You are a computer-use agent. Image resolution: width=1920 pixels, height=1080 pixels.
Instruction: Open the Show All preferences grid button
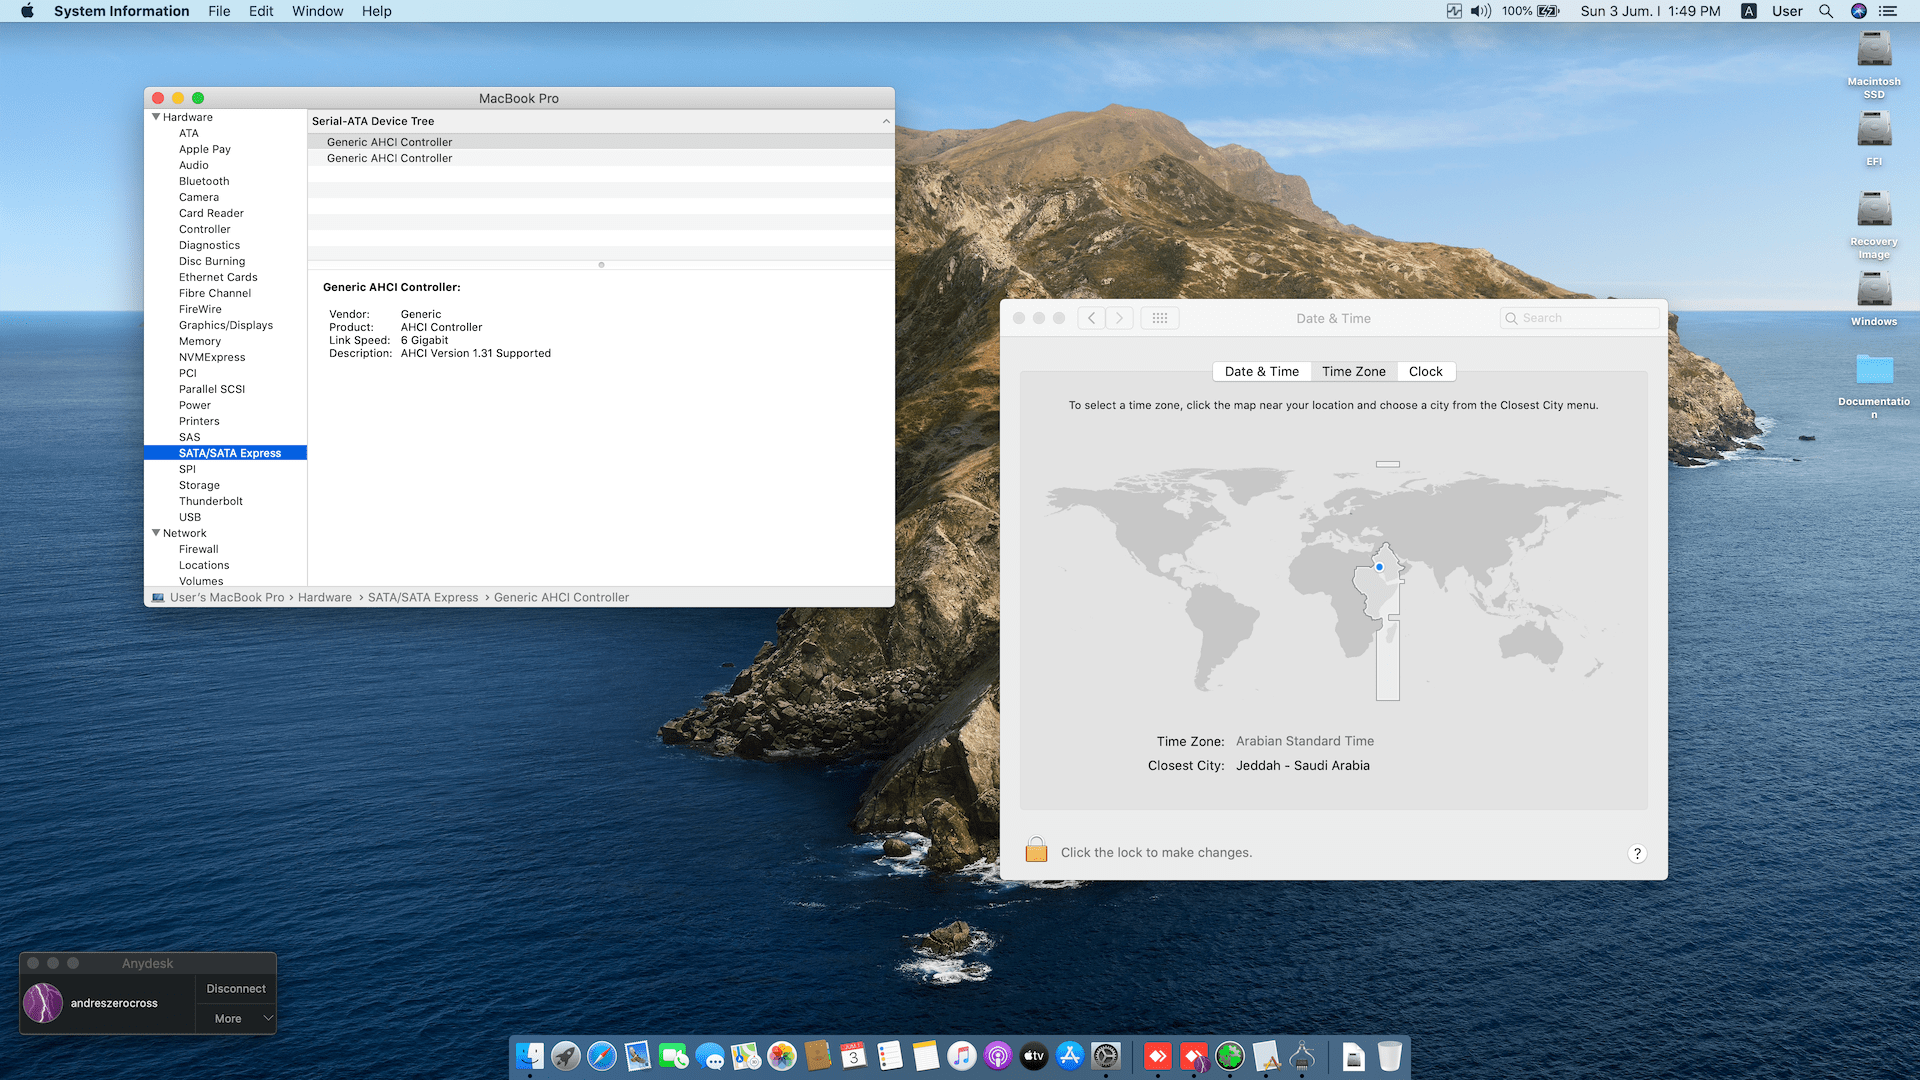coord(1159,318)
